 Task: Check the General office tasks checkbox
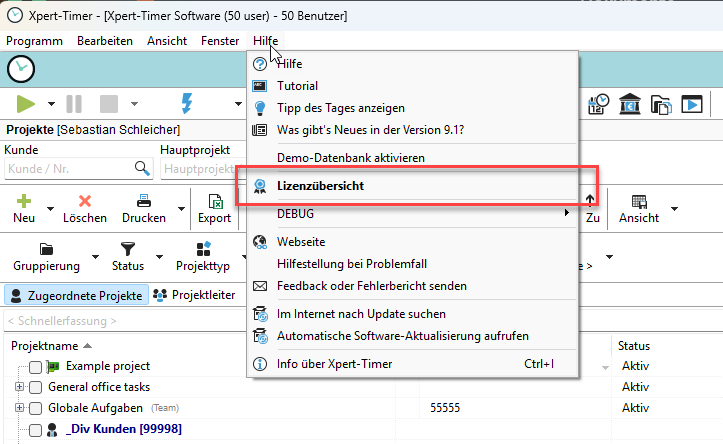click(x=36, y=387)
